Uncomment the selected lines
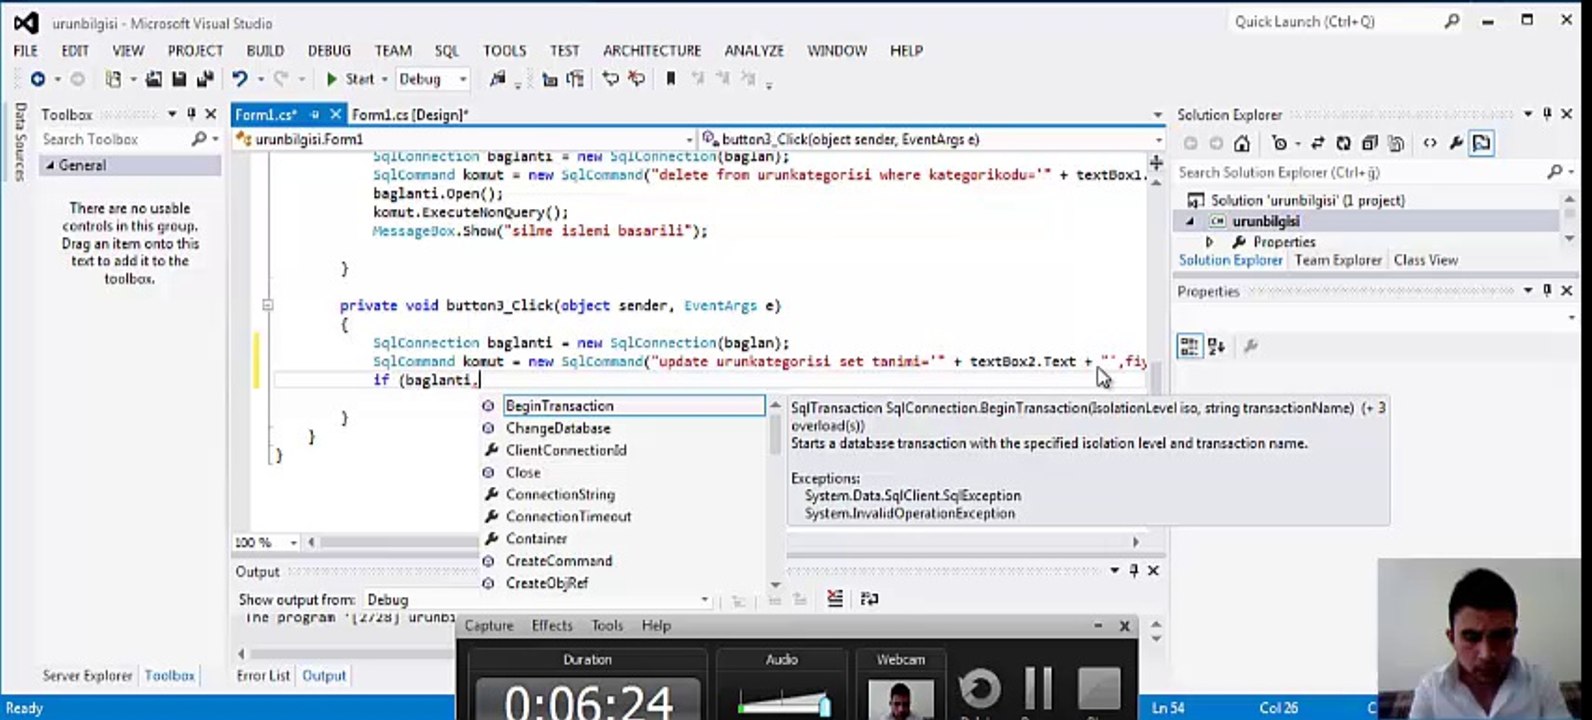Image resolution: width=1592 pixels, height=720 pixels. click(x=636, y=79)
